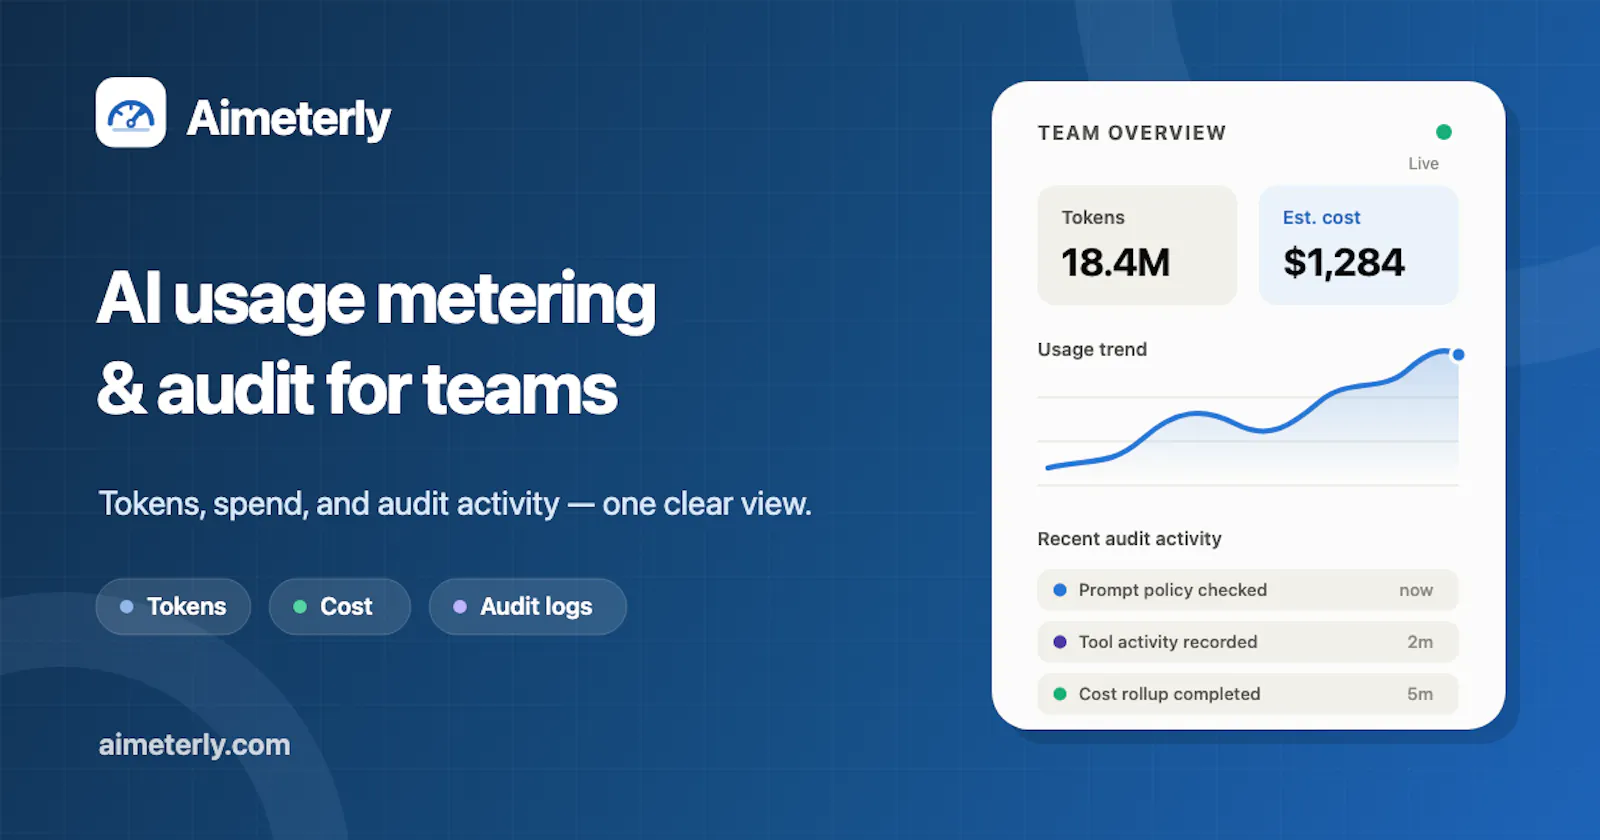Click the Est. cost $1,284 card
This screenshot has width=1600, height=840.
[1359, 245]
